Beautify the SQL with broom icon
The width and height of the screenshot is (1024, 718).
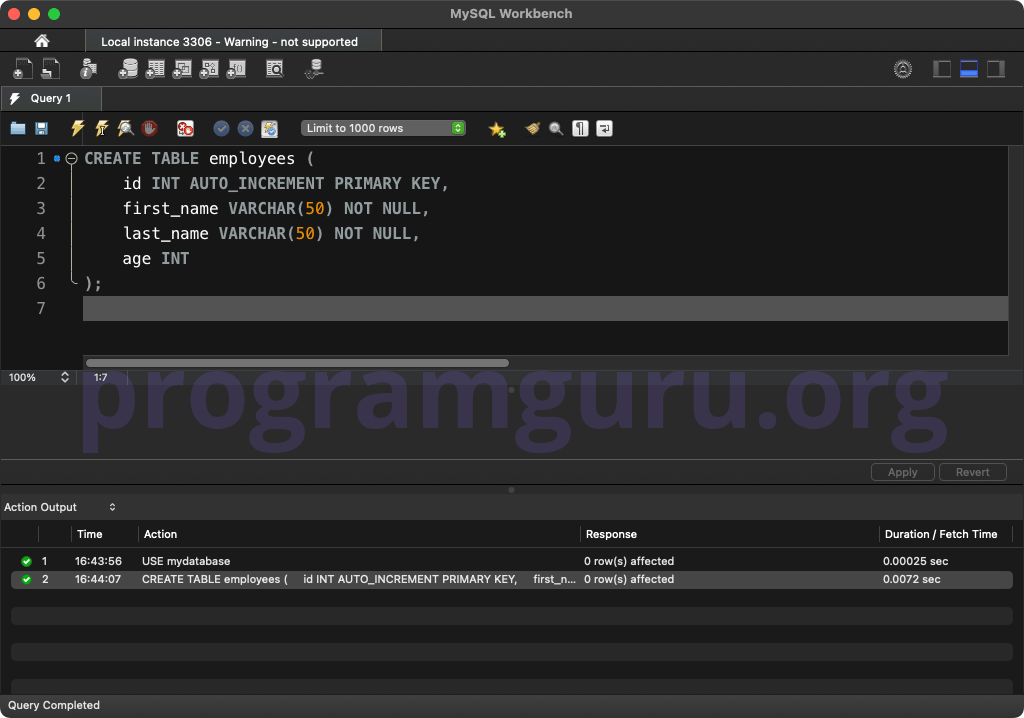click(532, 128)
